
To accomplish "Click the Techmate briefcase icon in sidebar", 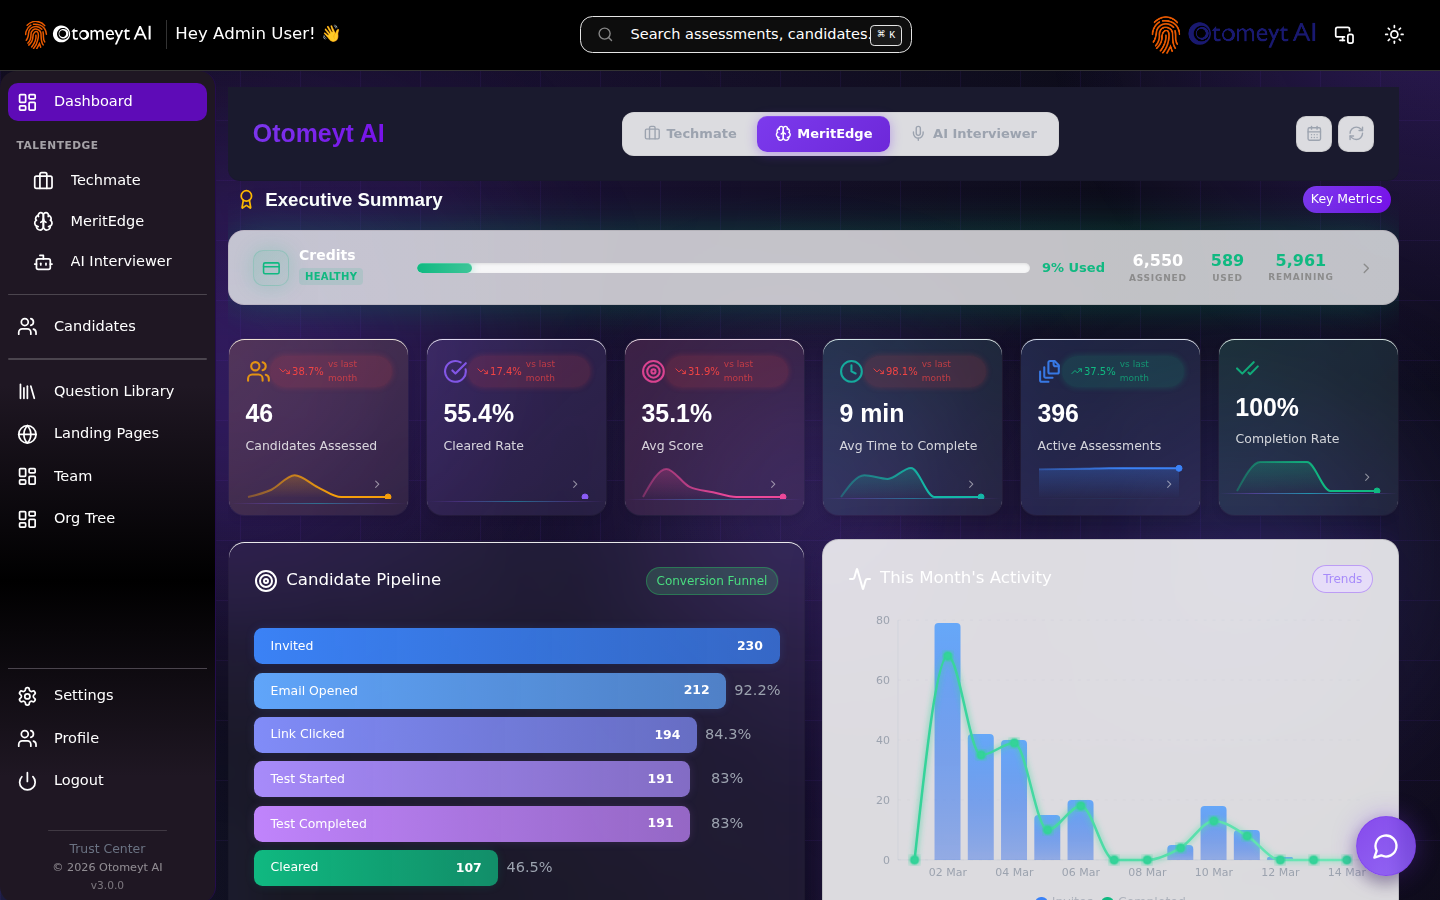I will tap(43, 181).
